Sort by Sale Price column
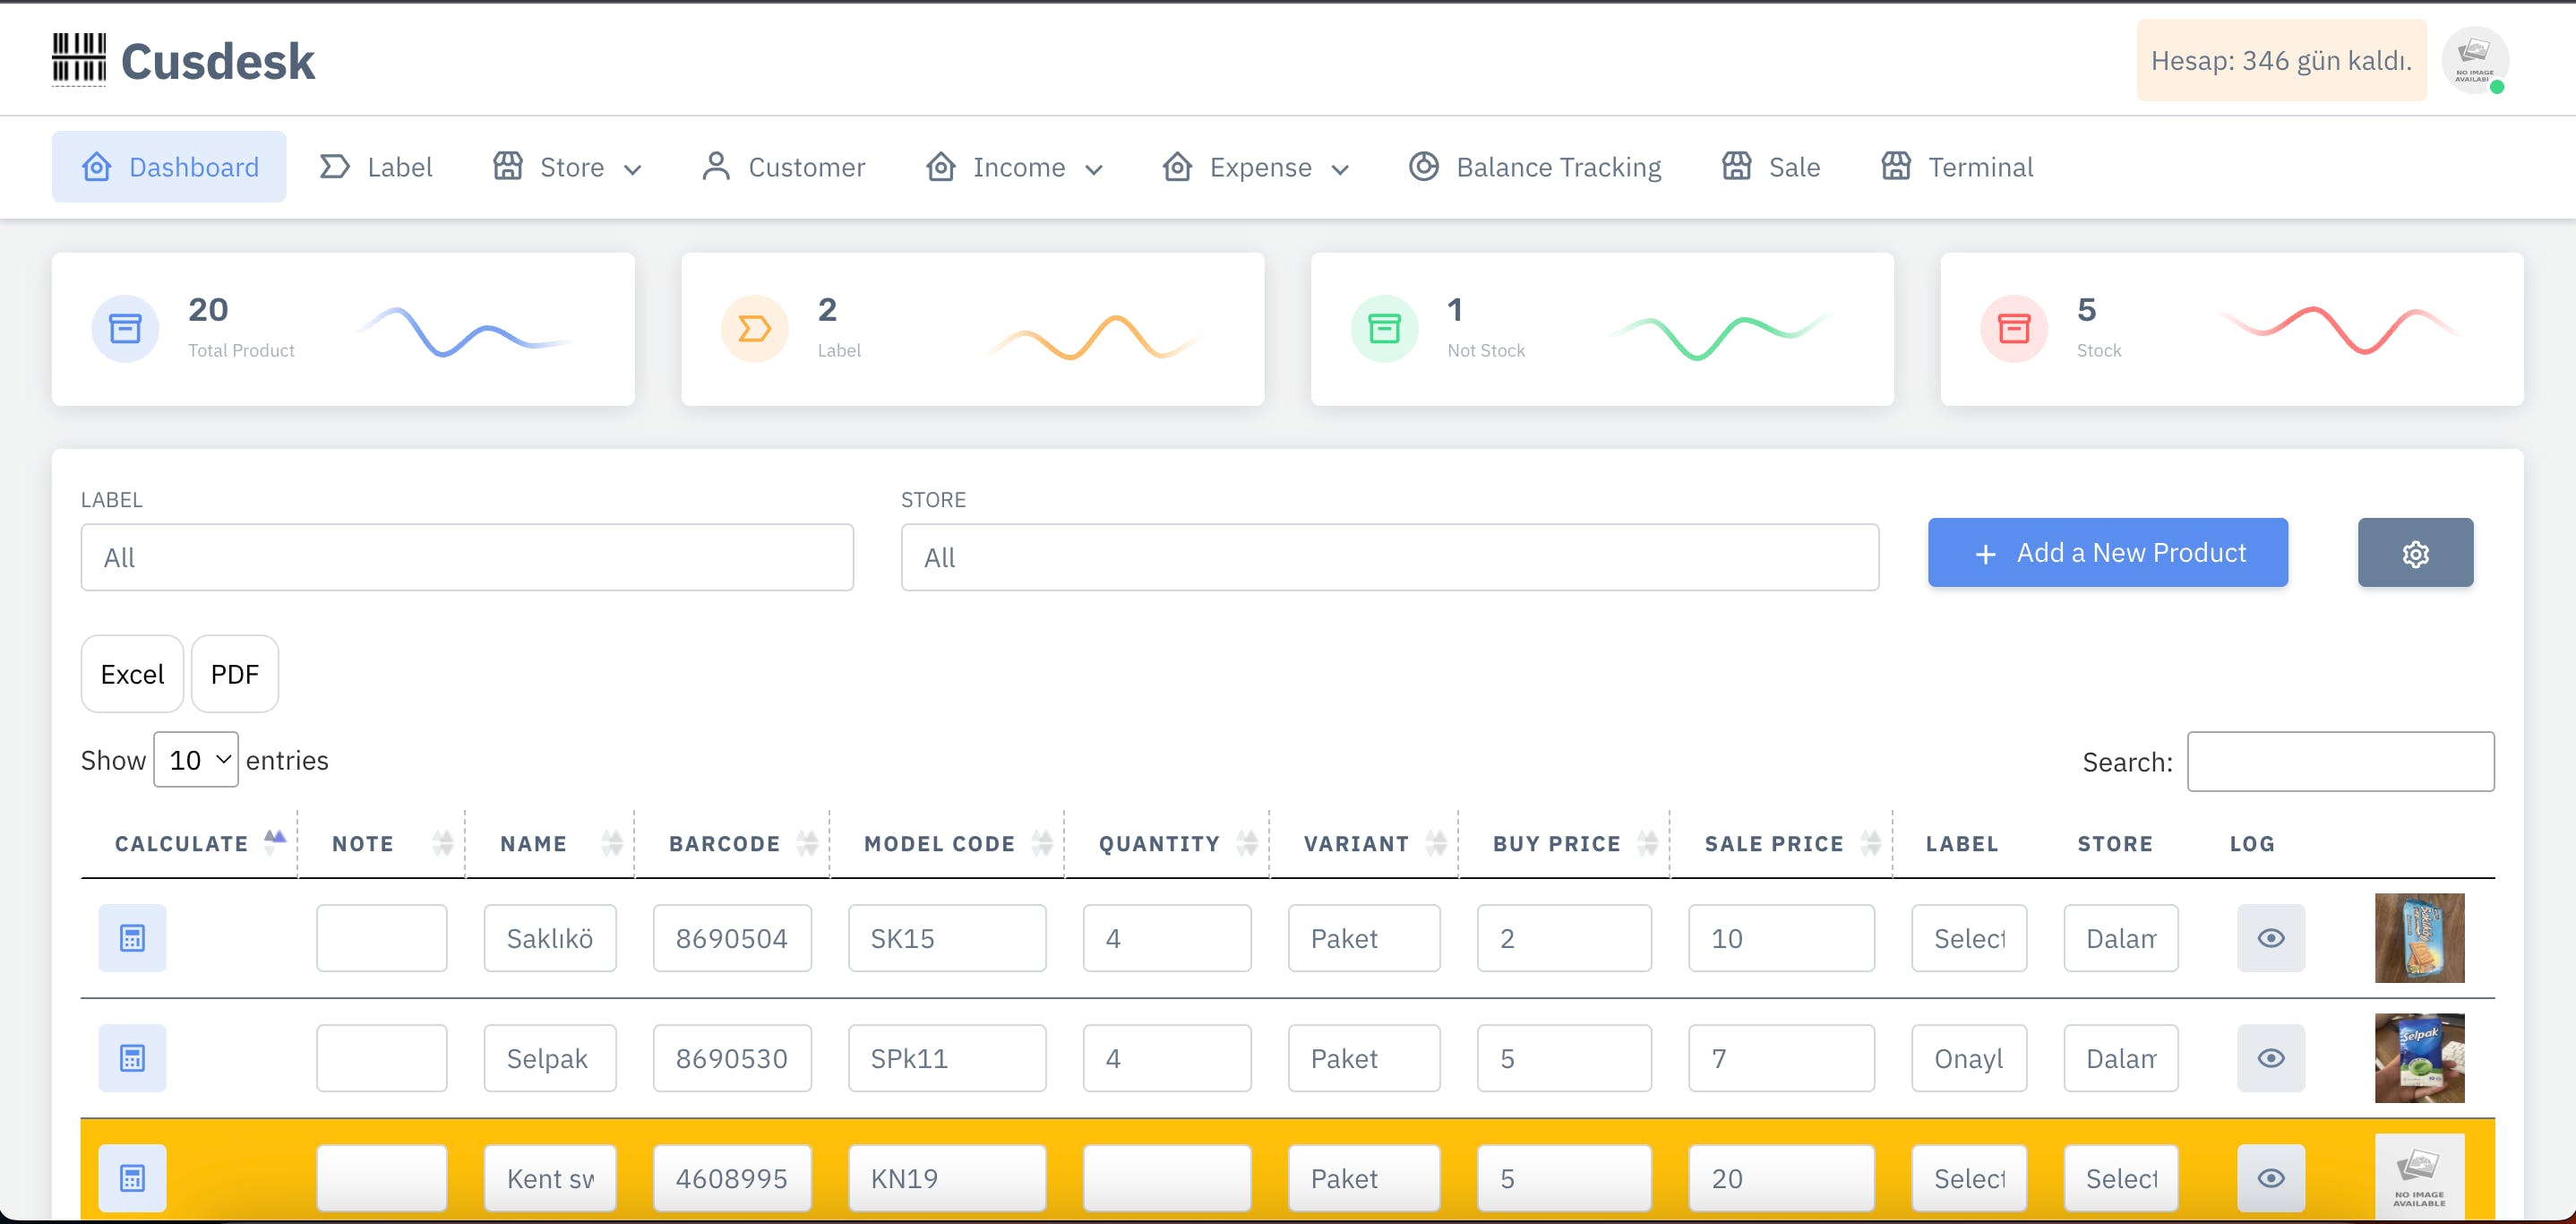2576x1224 pixels. point(1782,843)
